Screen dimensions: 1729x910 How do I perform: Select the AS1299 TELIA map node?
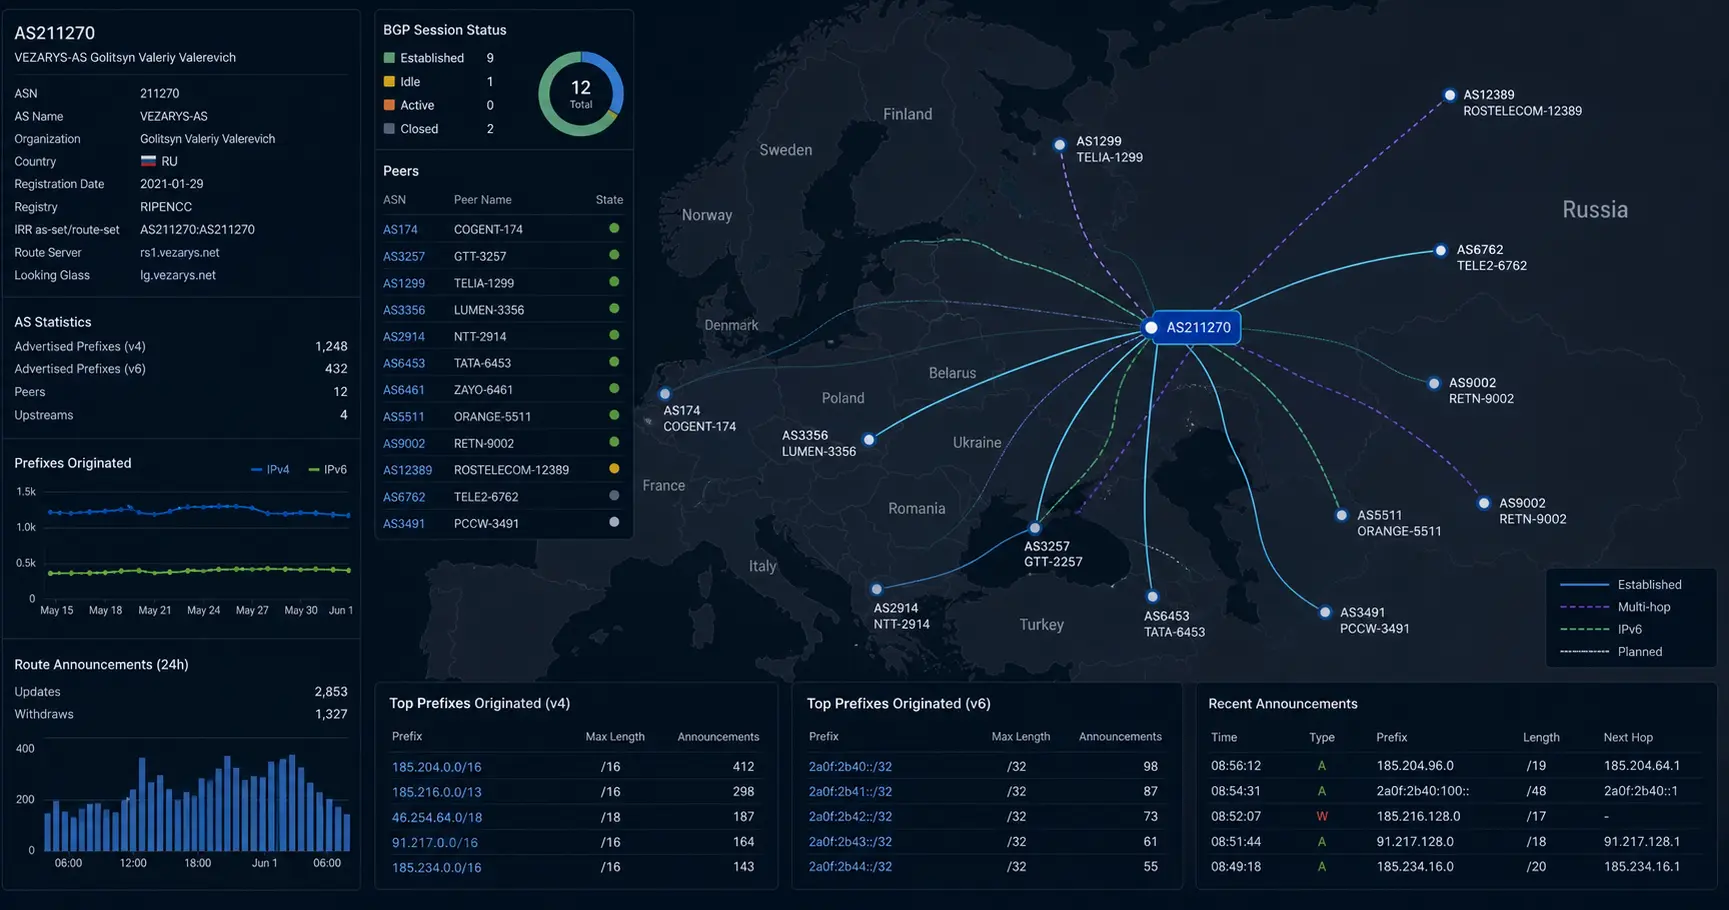[1060, 145]
